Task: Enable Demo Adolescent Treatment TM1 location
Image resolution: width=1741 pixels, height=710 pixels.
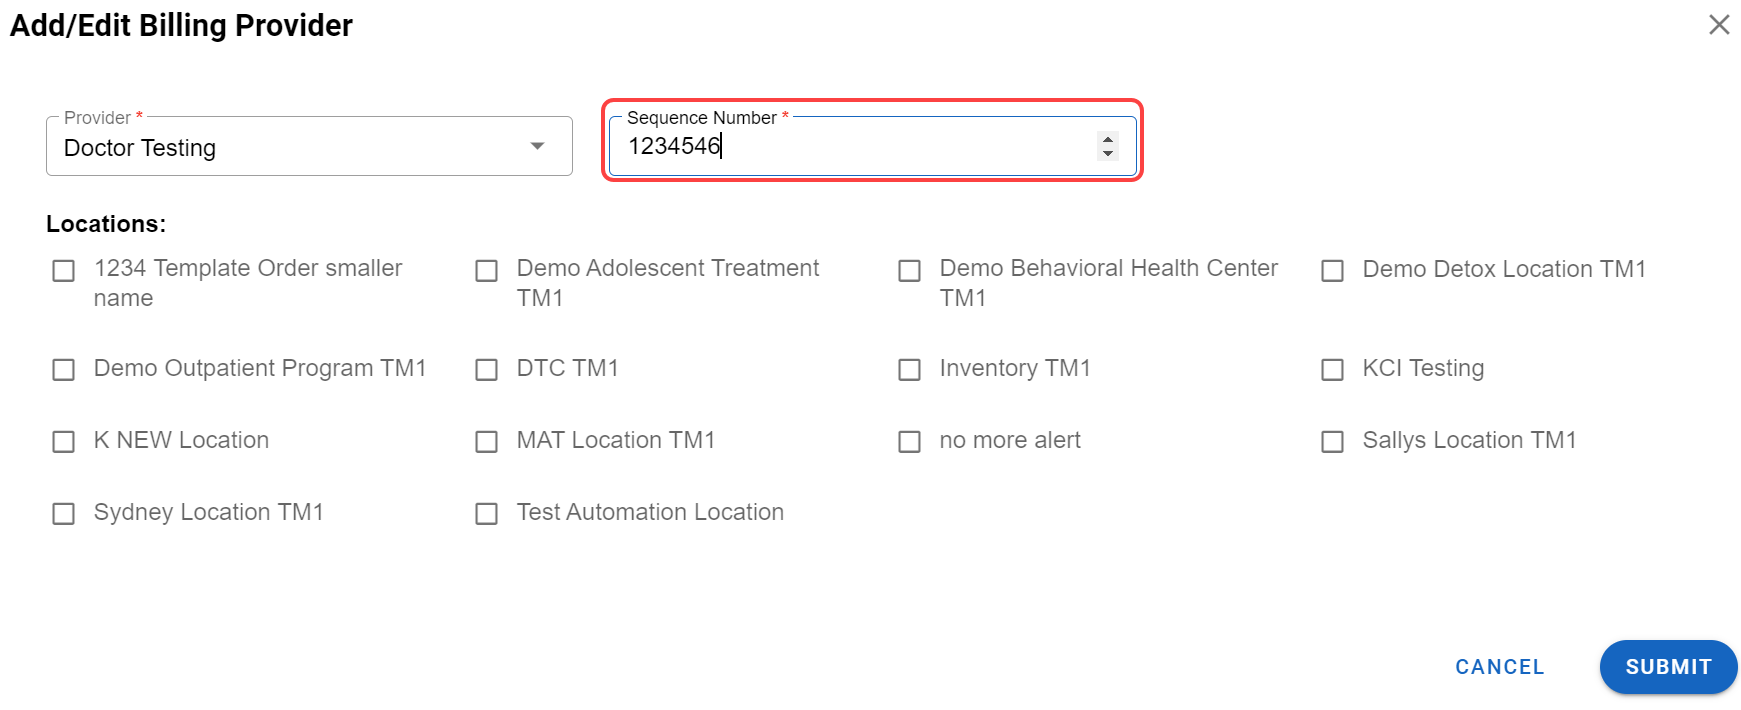Action: click(487, 271)
